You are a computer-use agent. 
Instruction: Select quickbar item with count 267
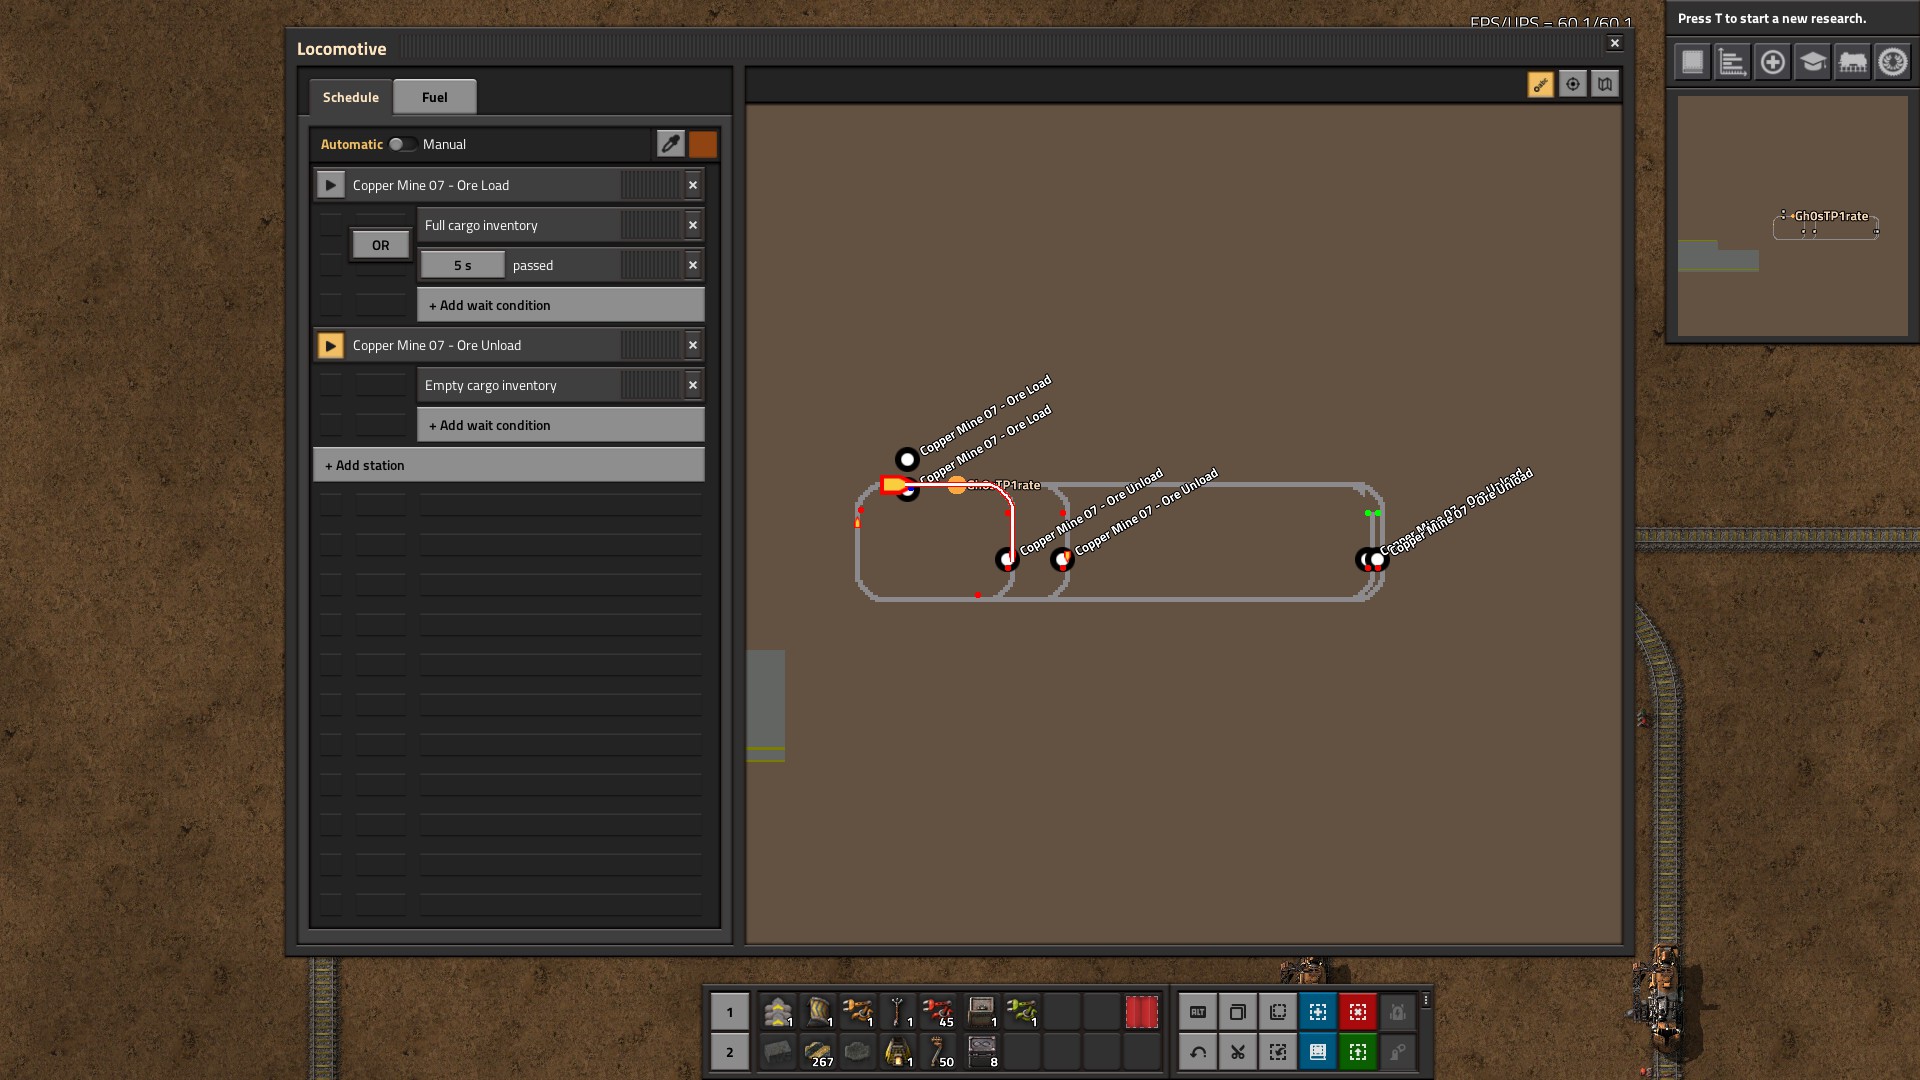[x=818, y=1052]
